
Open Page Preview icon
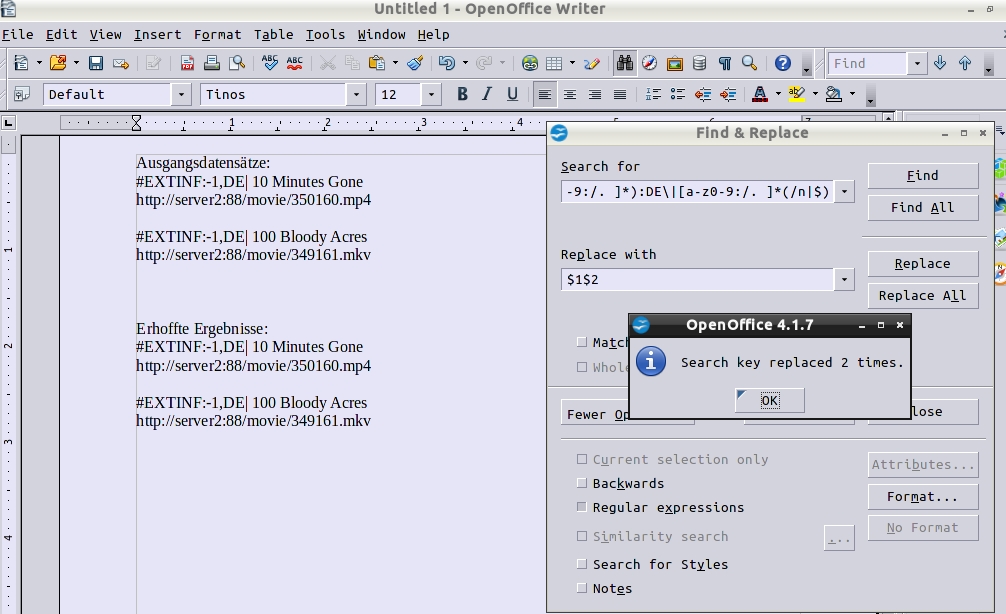237,63
